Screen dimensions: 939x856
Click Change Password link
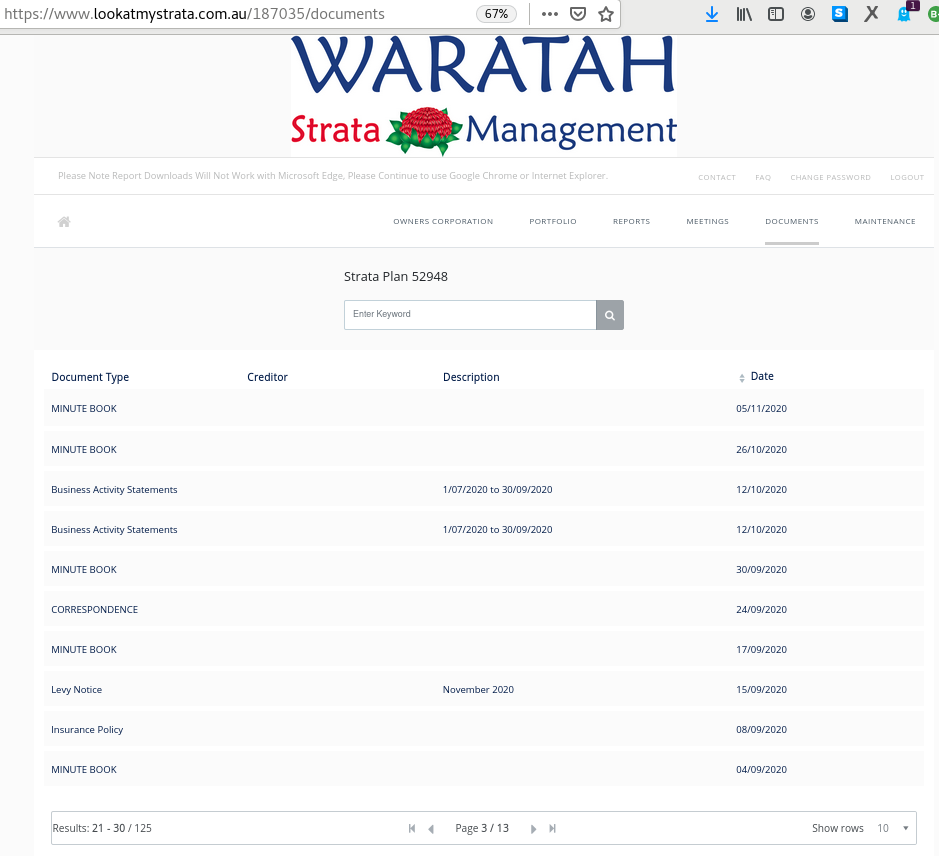coord(830,177)
